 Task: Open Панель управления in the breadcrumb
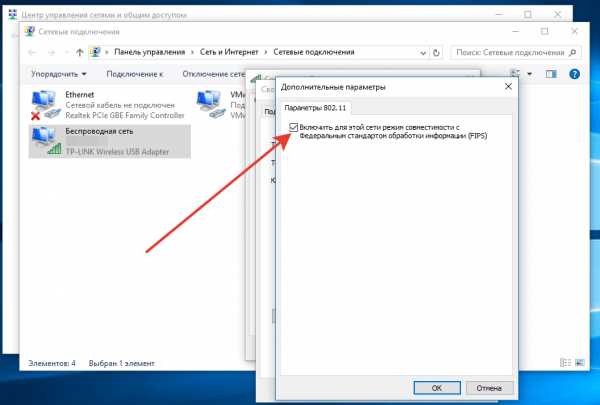(150, 52)
